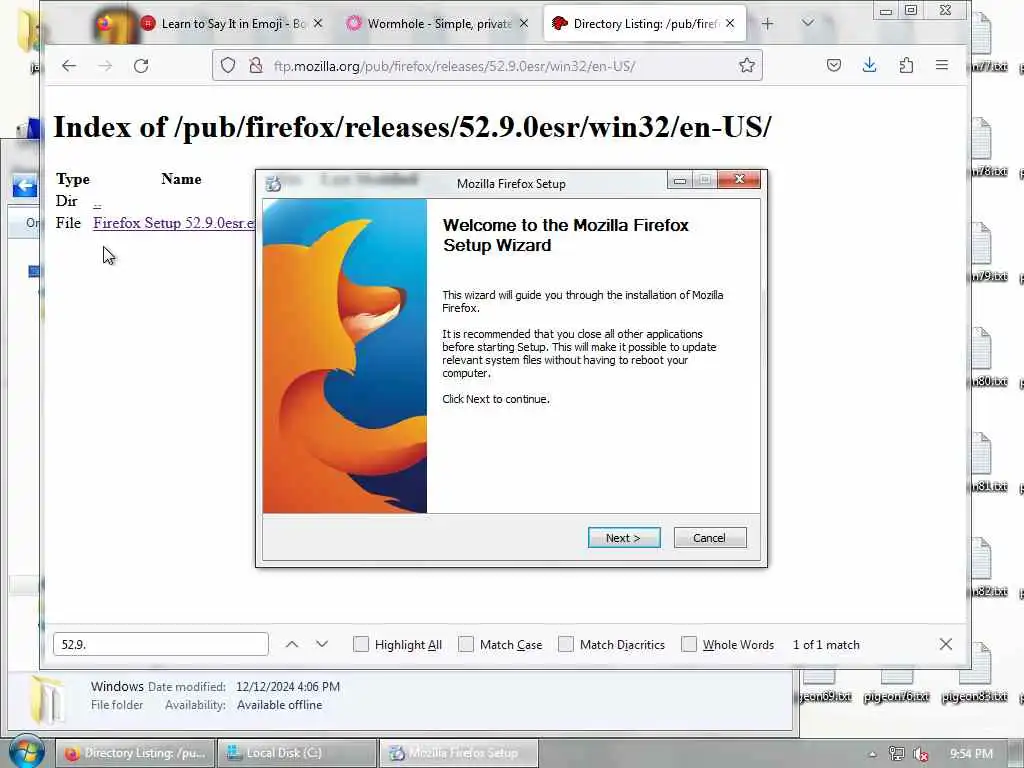Screen dimensions: 1024x768
Task: Close the Wormhole tab
Action: point(524,24)
